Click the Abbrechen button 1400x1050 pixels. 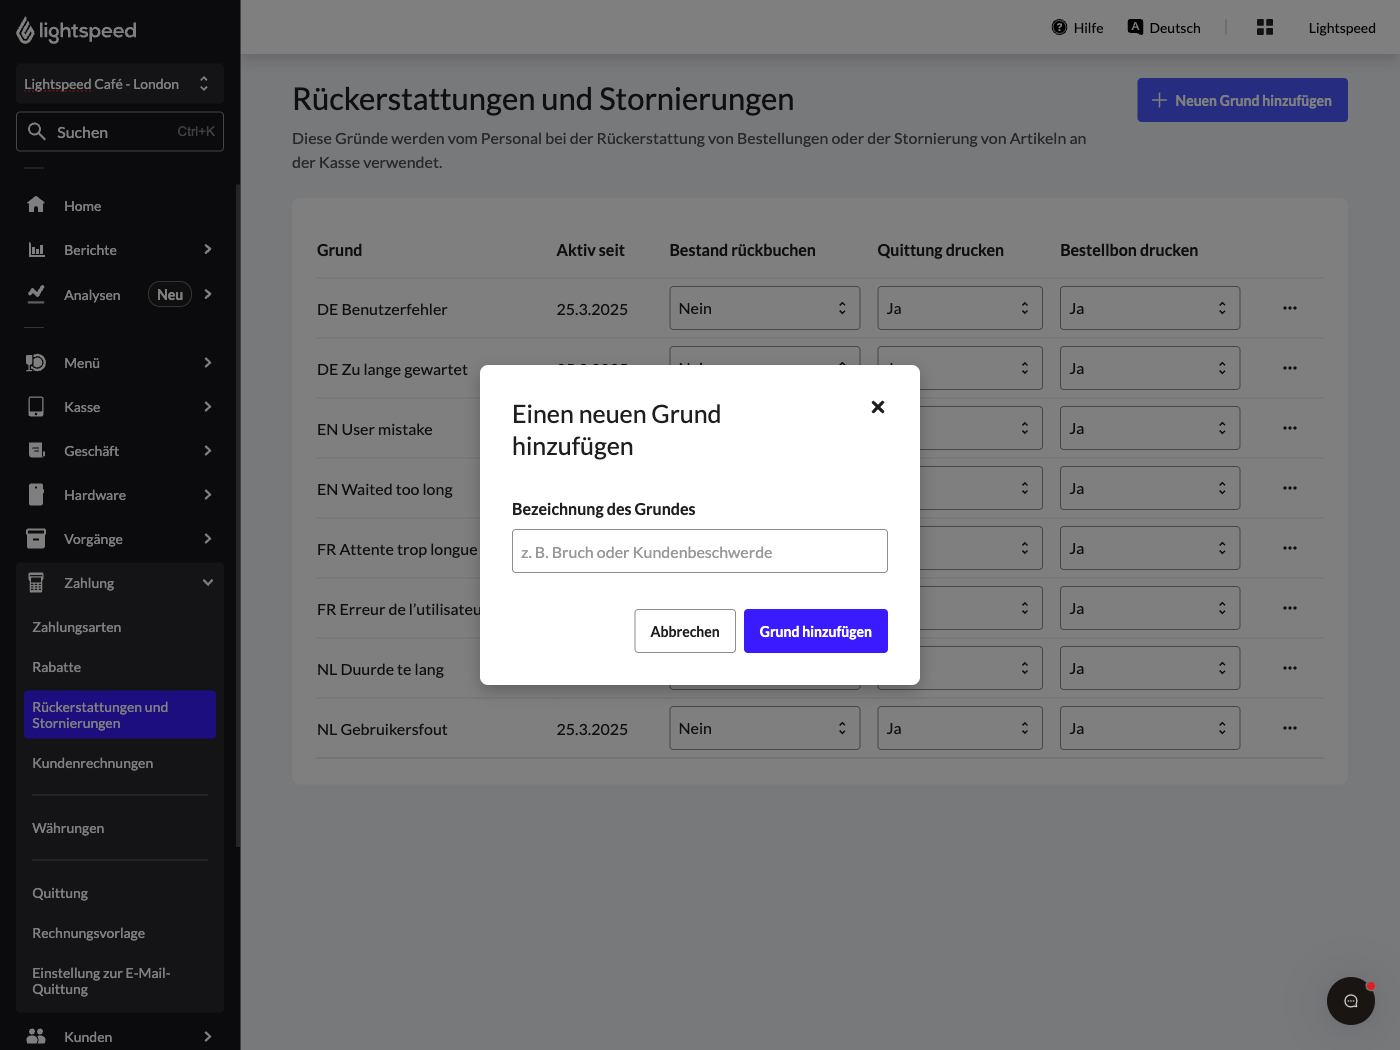[685, 631]
